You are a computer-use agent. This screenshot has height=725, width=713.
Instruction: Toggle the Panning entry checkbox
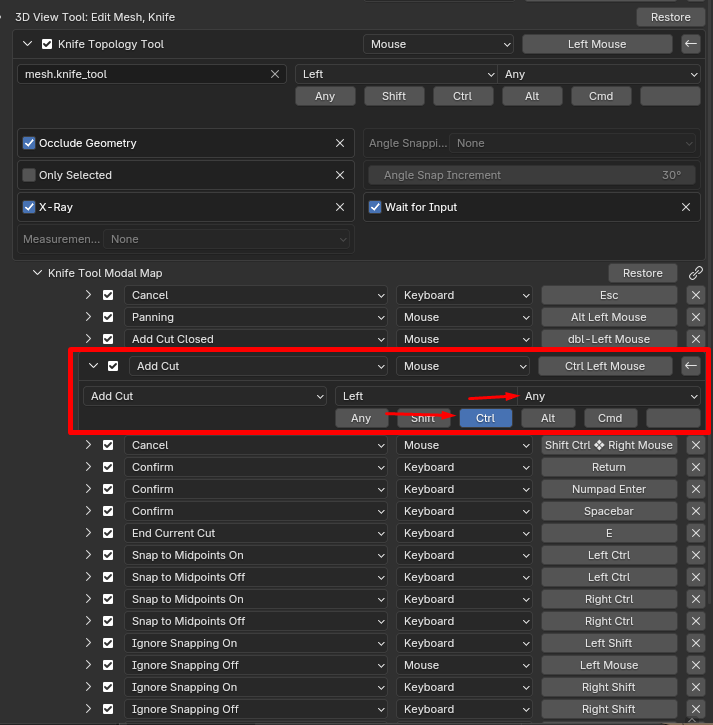tap(108, 317)
